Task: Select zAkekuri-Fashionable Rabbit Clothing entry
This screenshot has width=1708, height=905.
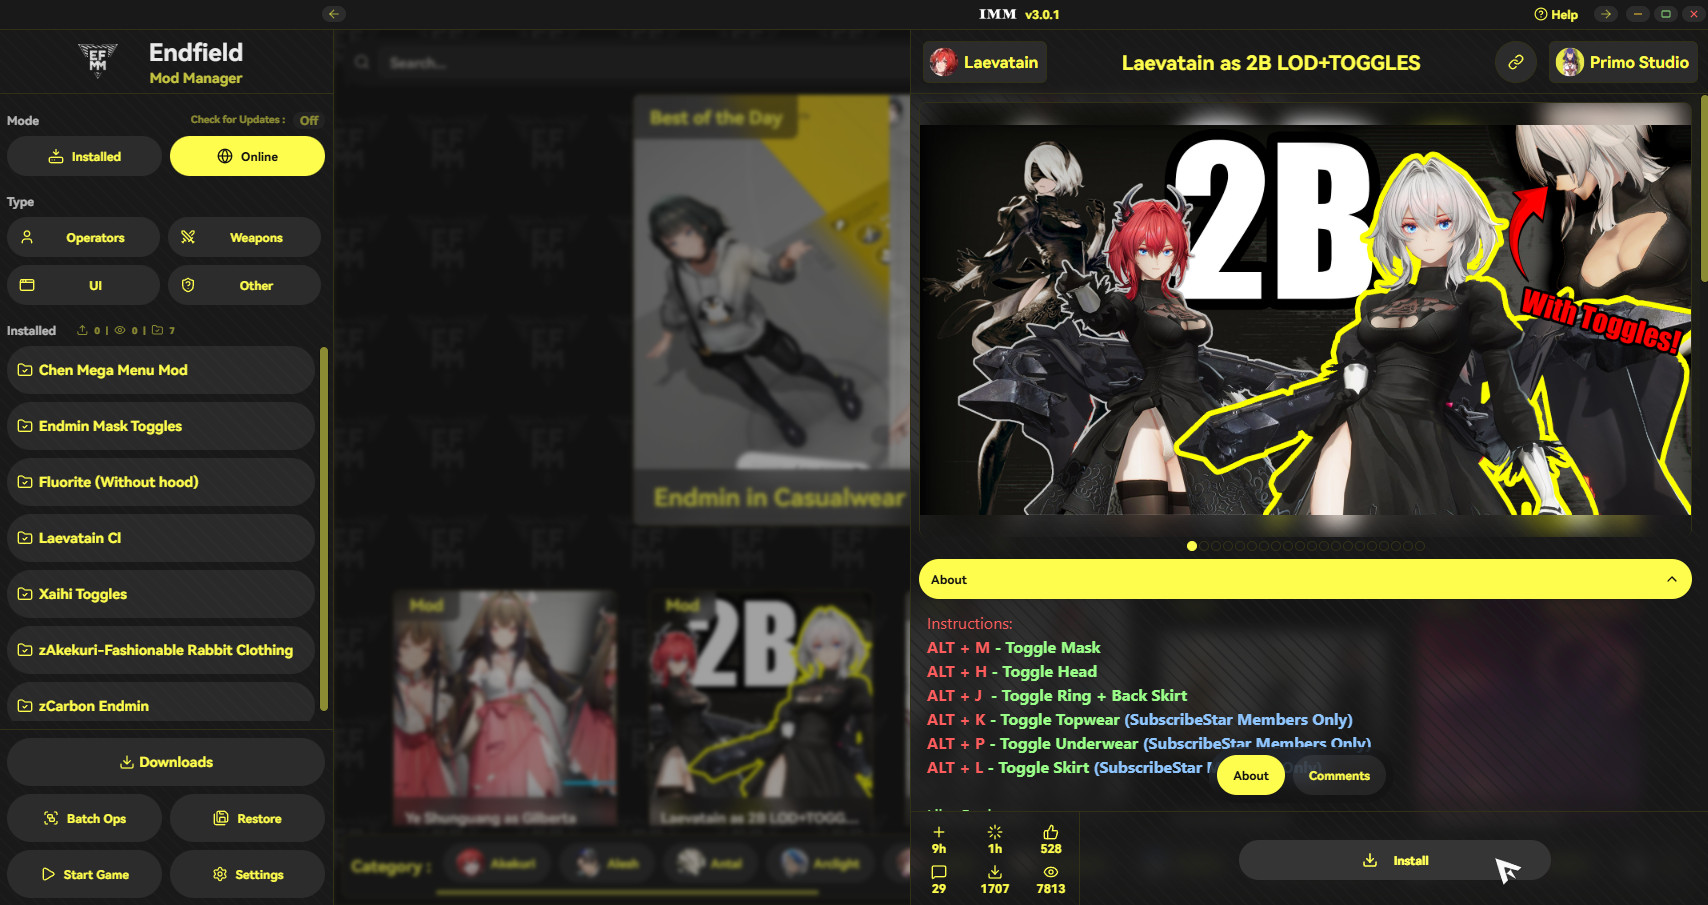Action: coord(161,650)
